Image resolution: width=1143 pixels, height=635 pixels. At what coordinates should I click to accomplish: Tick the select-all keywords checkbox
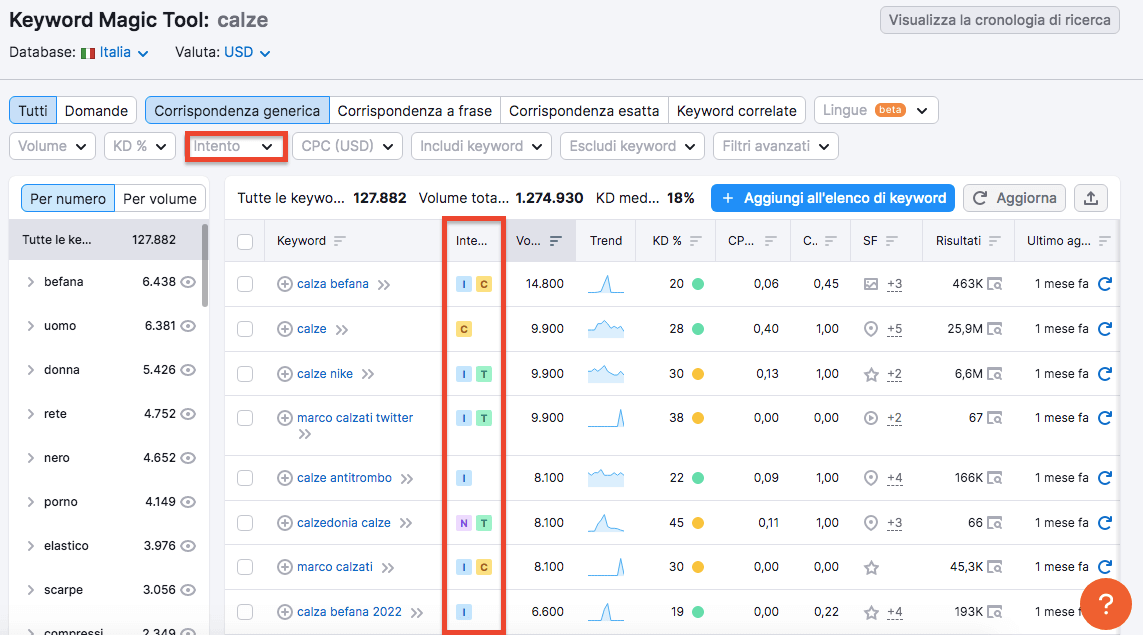point(245,241)
